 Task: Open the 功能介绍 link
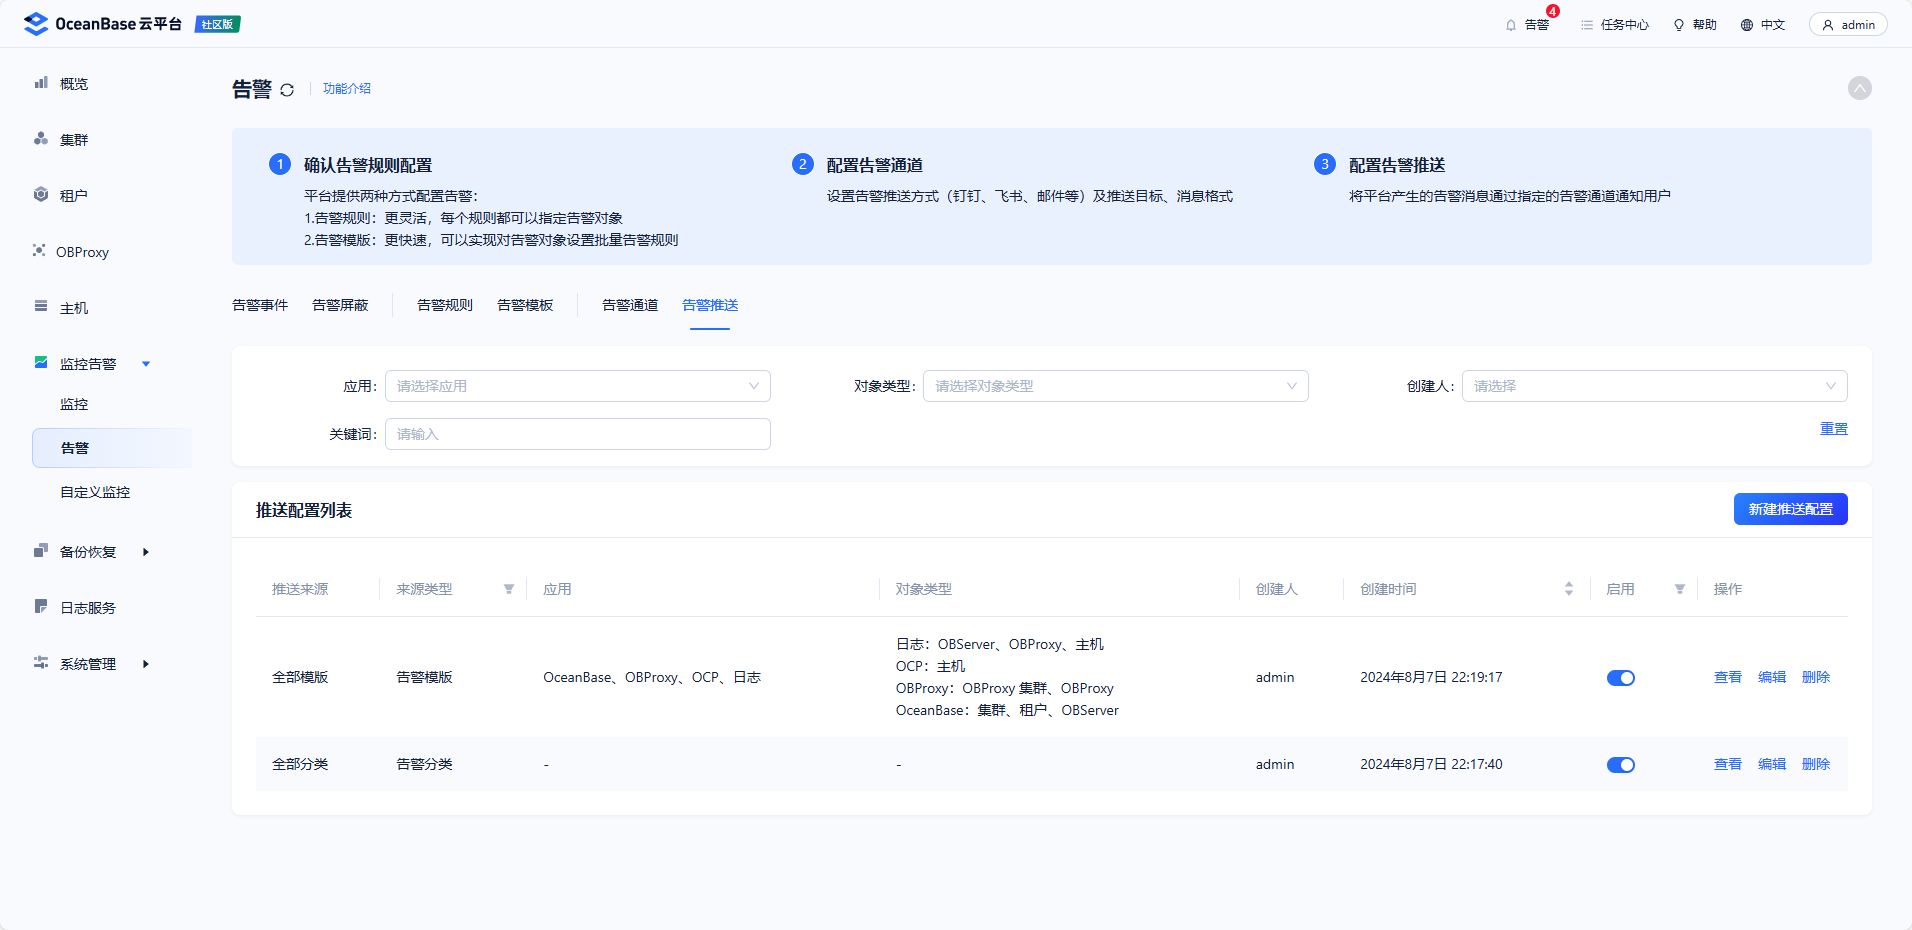pyautogui.click(x=347, y=89)
